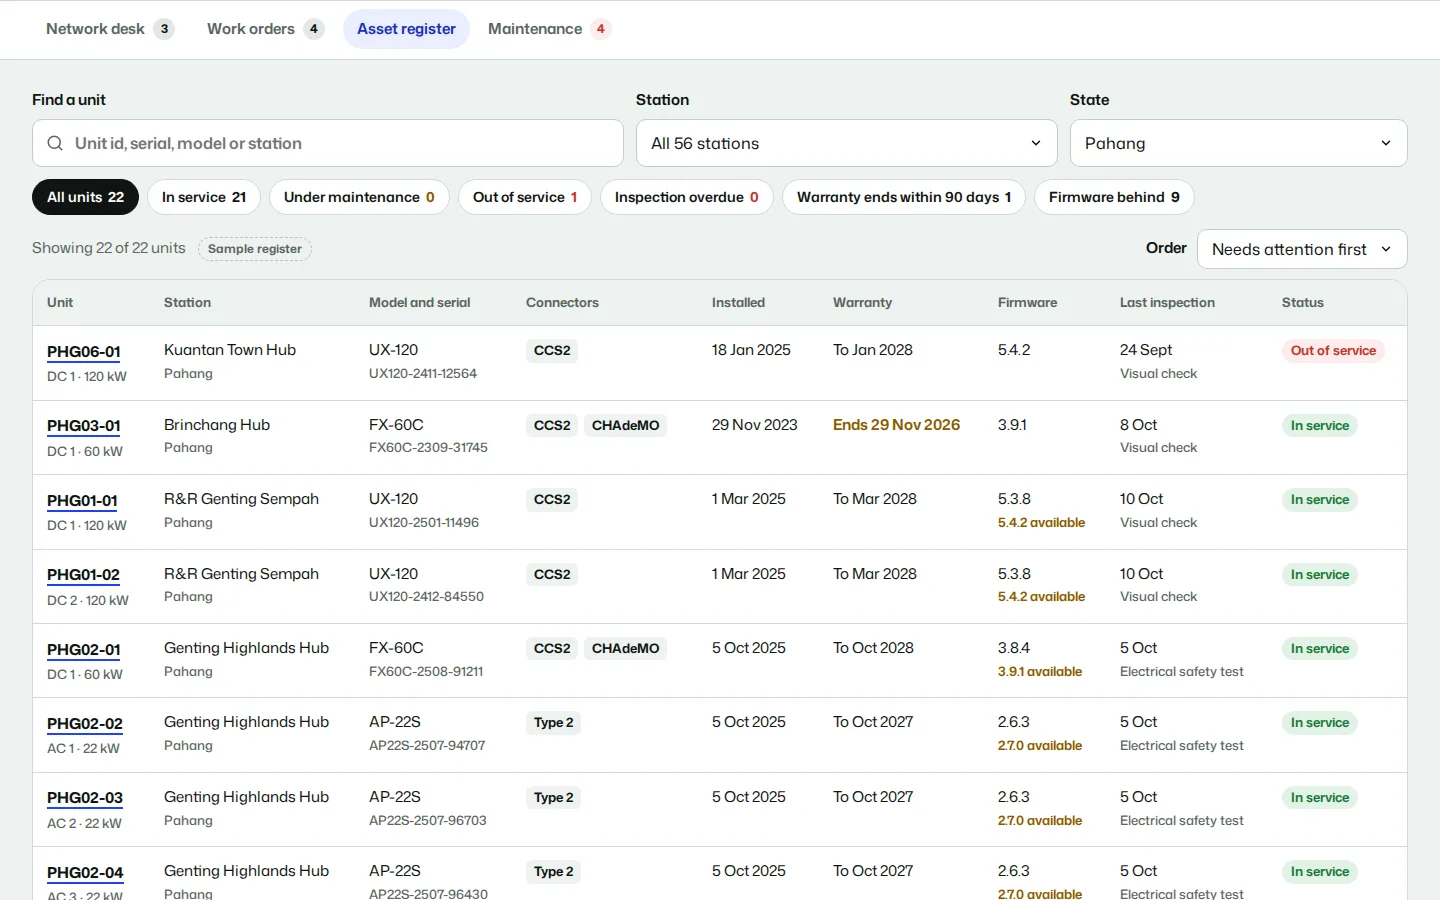Image resolution: width=1440 pixels, height=900 pixels.
Task: Open the Order dropdown Needs attention first
Action: point(1301,249)
